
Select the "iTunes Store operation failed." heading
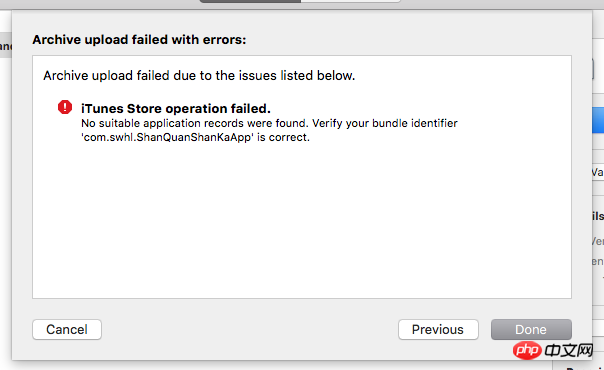pos(176,109)
